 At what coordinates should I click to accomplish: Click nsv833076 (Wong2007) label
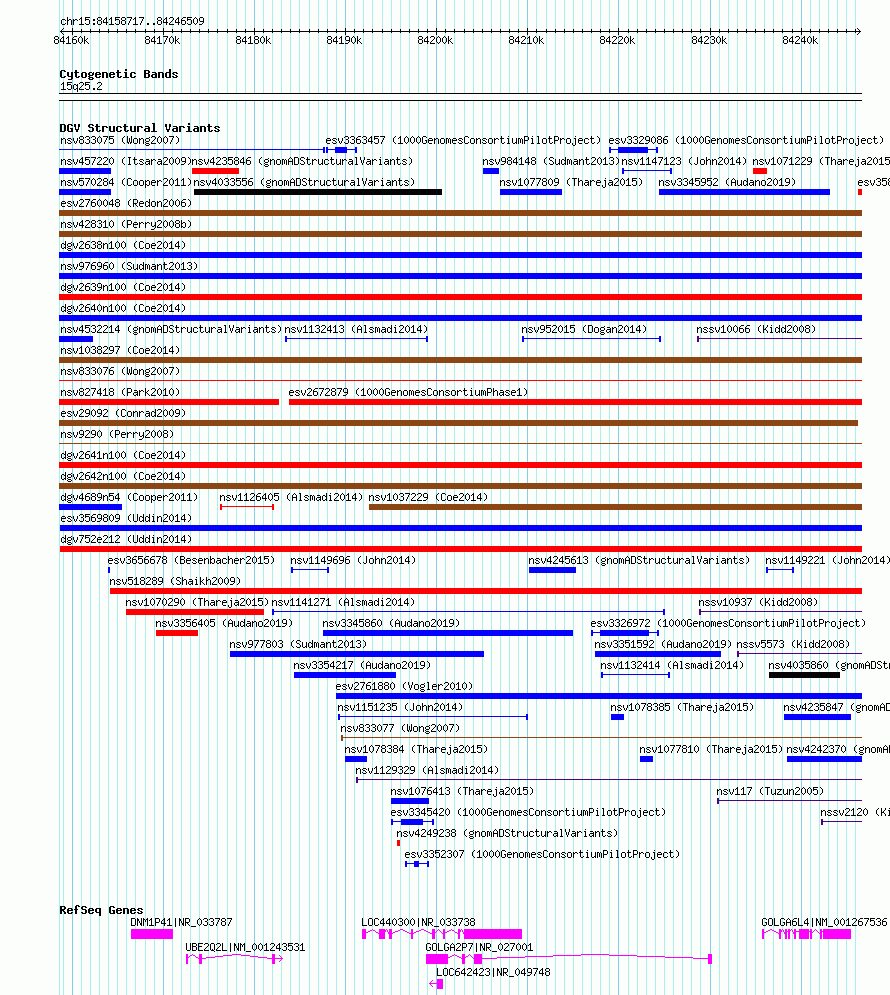pos(120,371)
